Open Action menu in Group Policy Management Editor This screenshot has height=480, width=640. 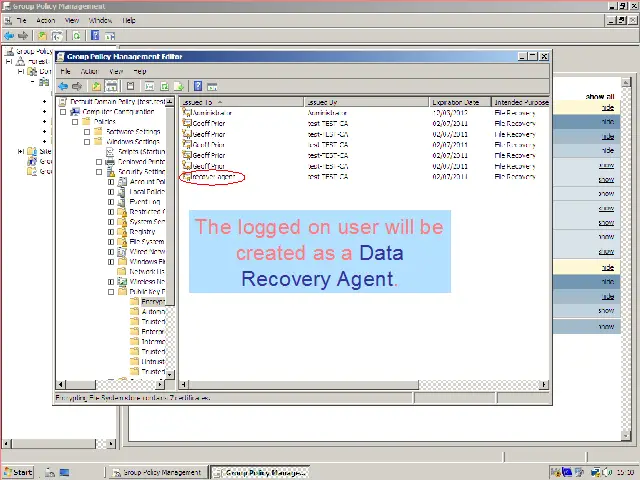click(x=89, y=71)
